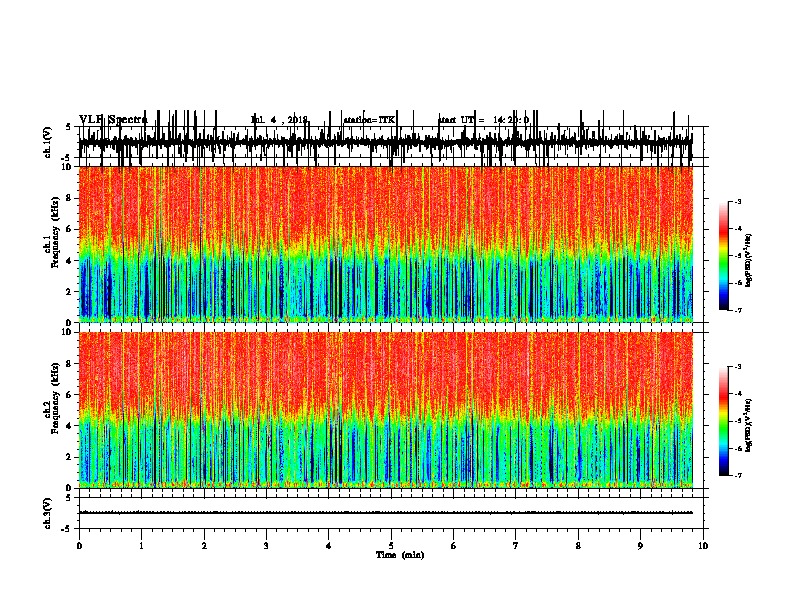Click the "-3" top value on ch.2 color bar
Screen dimensions: 792x612
737,367
